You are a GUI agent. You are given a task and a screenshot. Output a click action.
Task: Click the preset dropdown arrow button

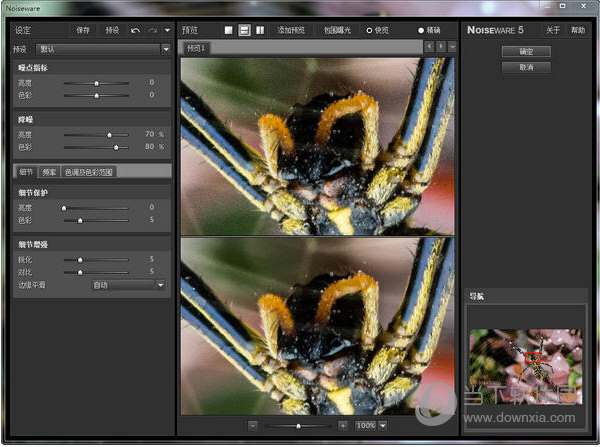(x=166, y=49)
